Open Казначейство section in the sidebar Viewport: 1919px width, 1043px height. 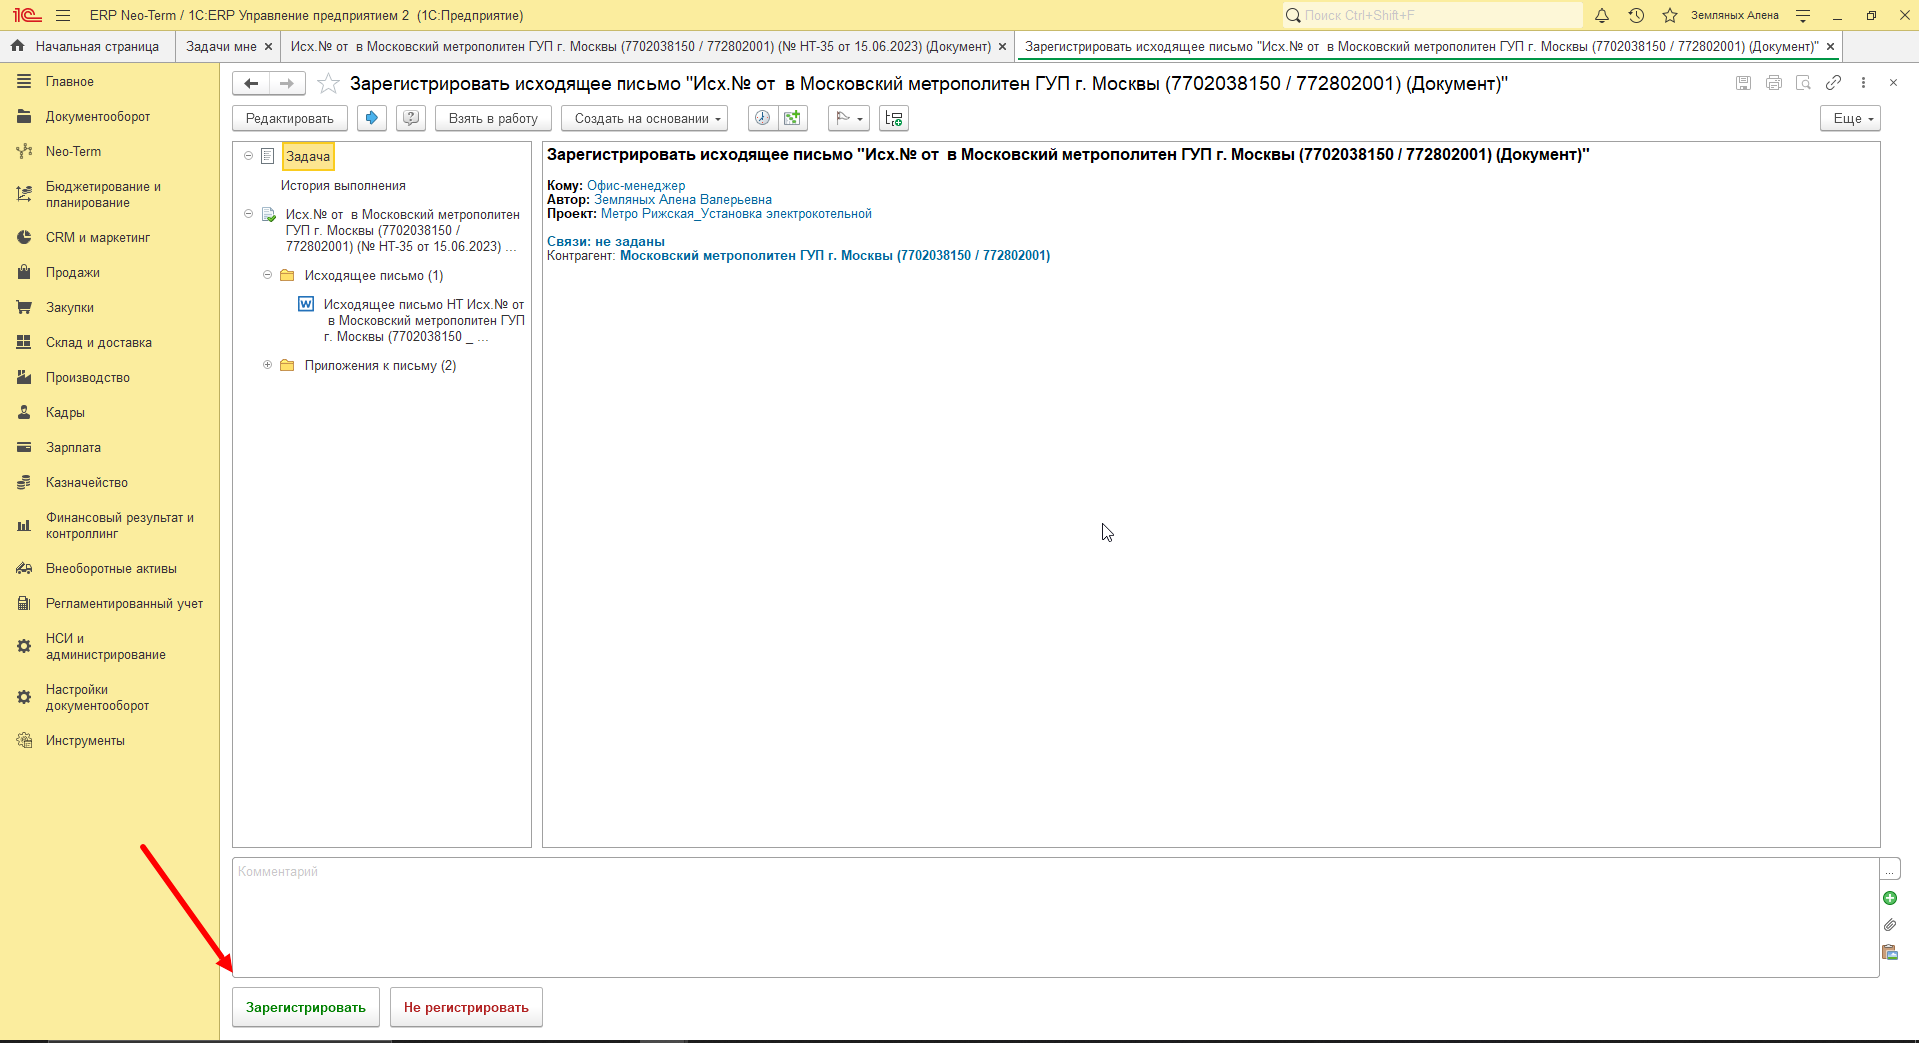click(87, 482)
